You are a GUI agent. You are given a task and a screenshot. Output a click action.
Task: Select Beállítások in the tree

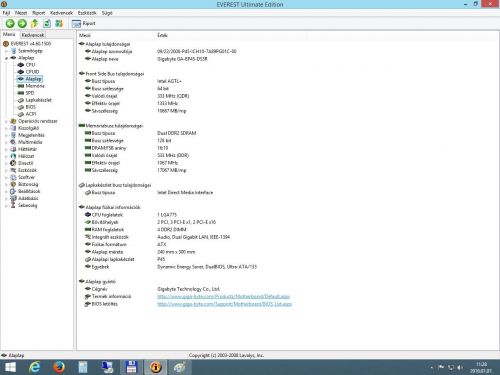(29, 191)
